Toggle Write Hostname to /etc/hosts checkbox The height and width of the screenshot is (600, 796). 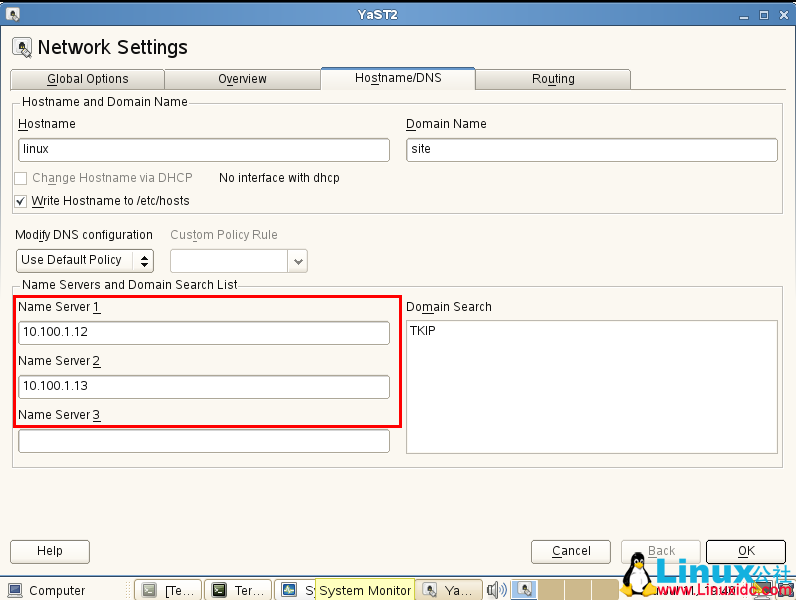click(21, 201)
